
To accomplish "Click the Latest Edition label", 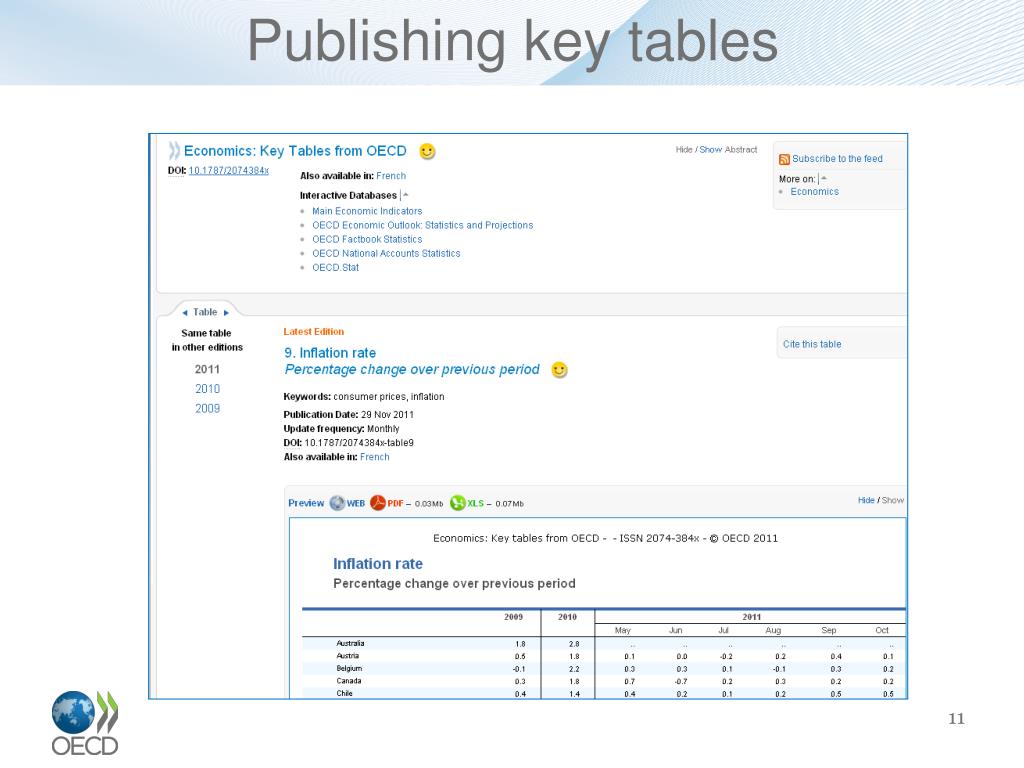I will (x=313, y=332).
